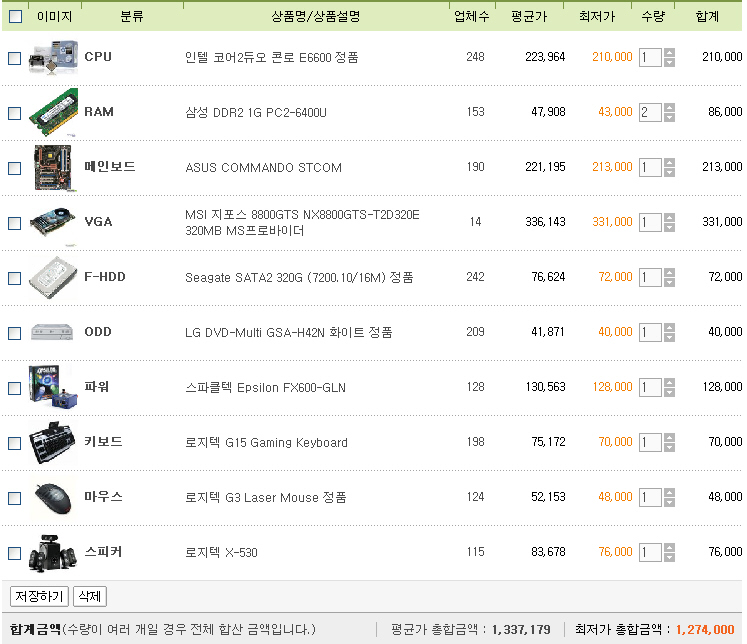
Task: Decrease the 키보드 quantity with the down arrow
Action: (669, 447)
